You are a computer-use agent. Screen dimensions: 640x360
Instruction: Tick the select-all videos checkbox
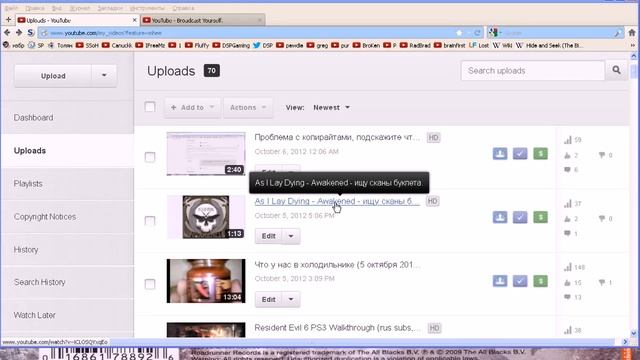[x=150, y=107]
